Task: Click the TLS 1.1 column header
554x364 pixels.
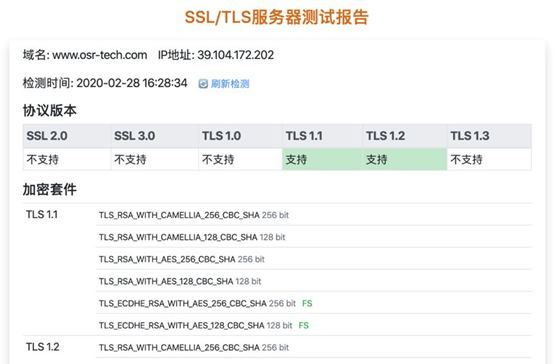Action: pos(323,136)
